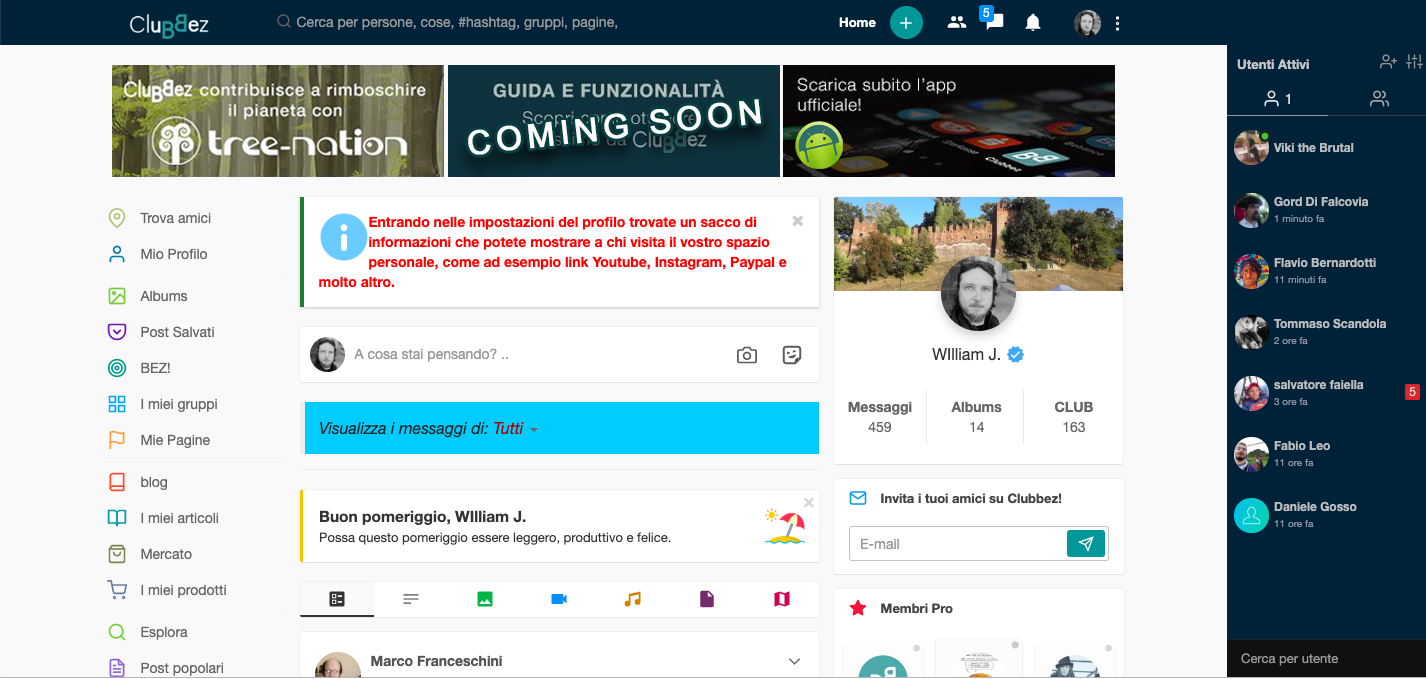Open the official app download banner
Image resolution: width=1426 pixels, height=679 pixels.
[x=949, y=121]
